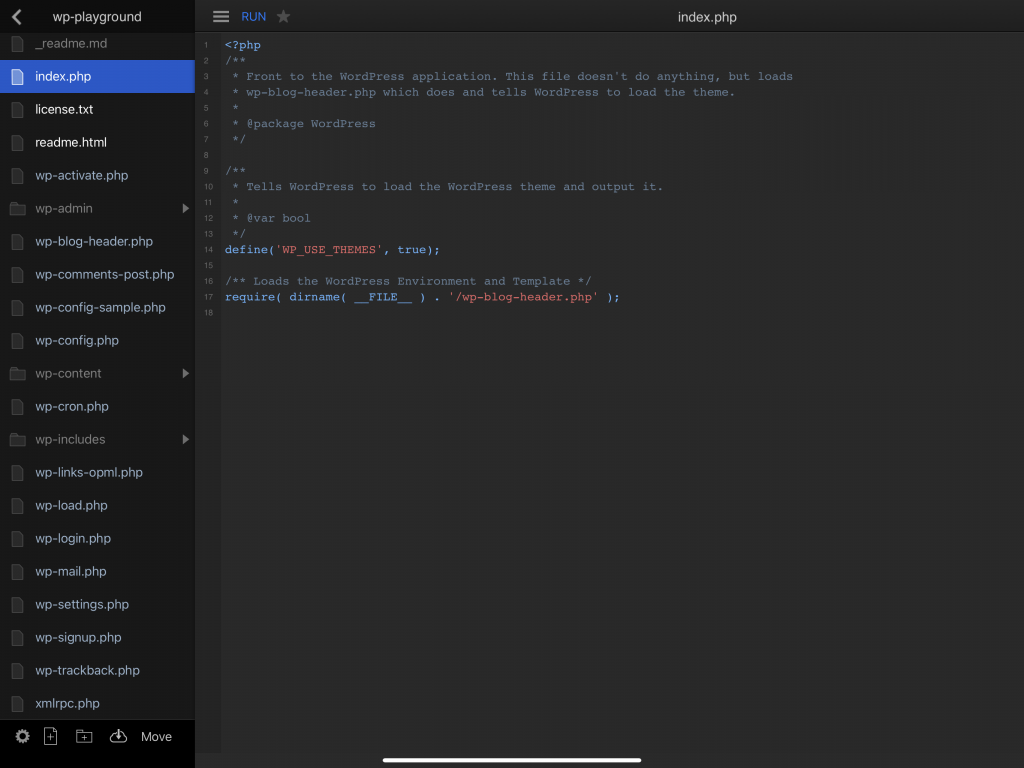Screen dimensions: 1024x768
Task: Expand the wp-content folder arrow
Action: click(x=185, y=374)
